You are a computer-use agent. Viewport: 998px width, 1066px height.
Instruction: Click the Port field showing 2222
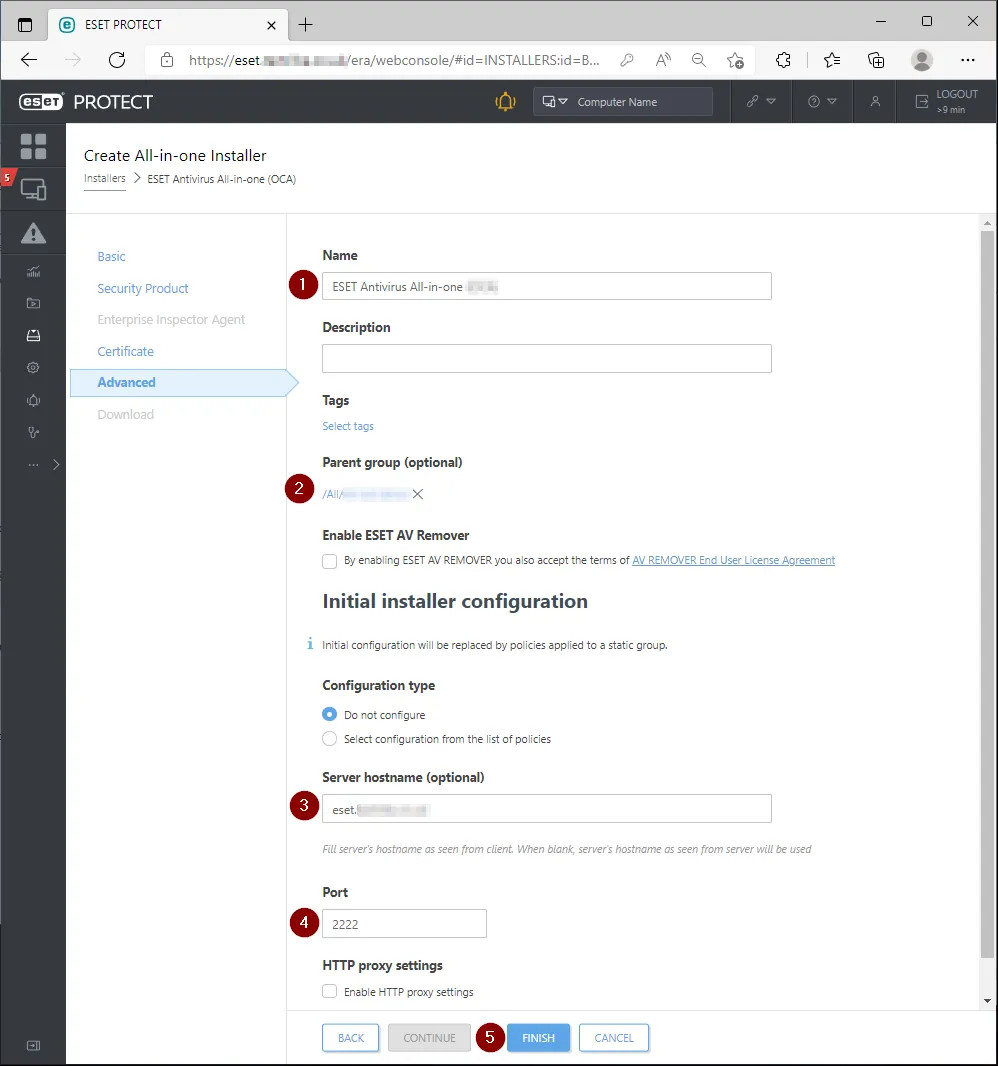(x=405, y=924)
